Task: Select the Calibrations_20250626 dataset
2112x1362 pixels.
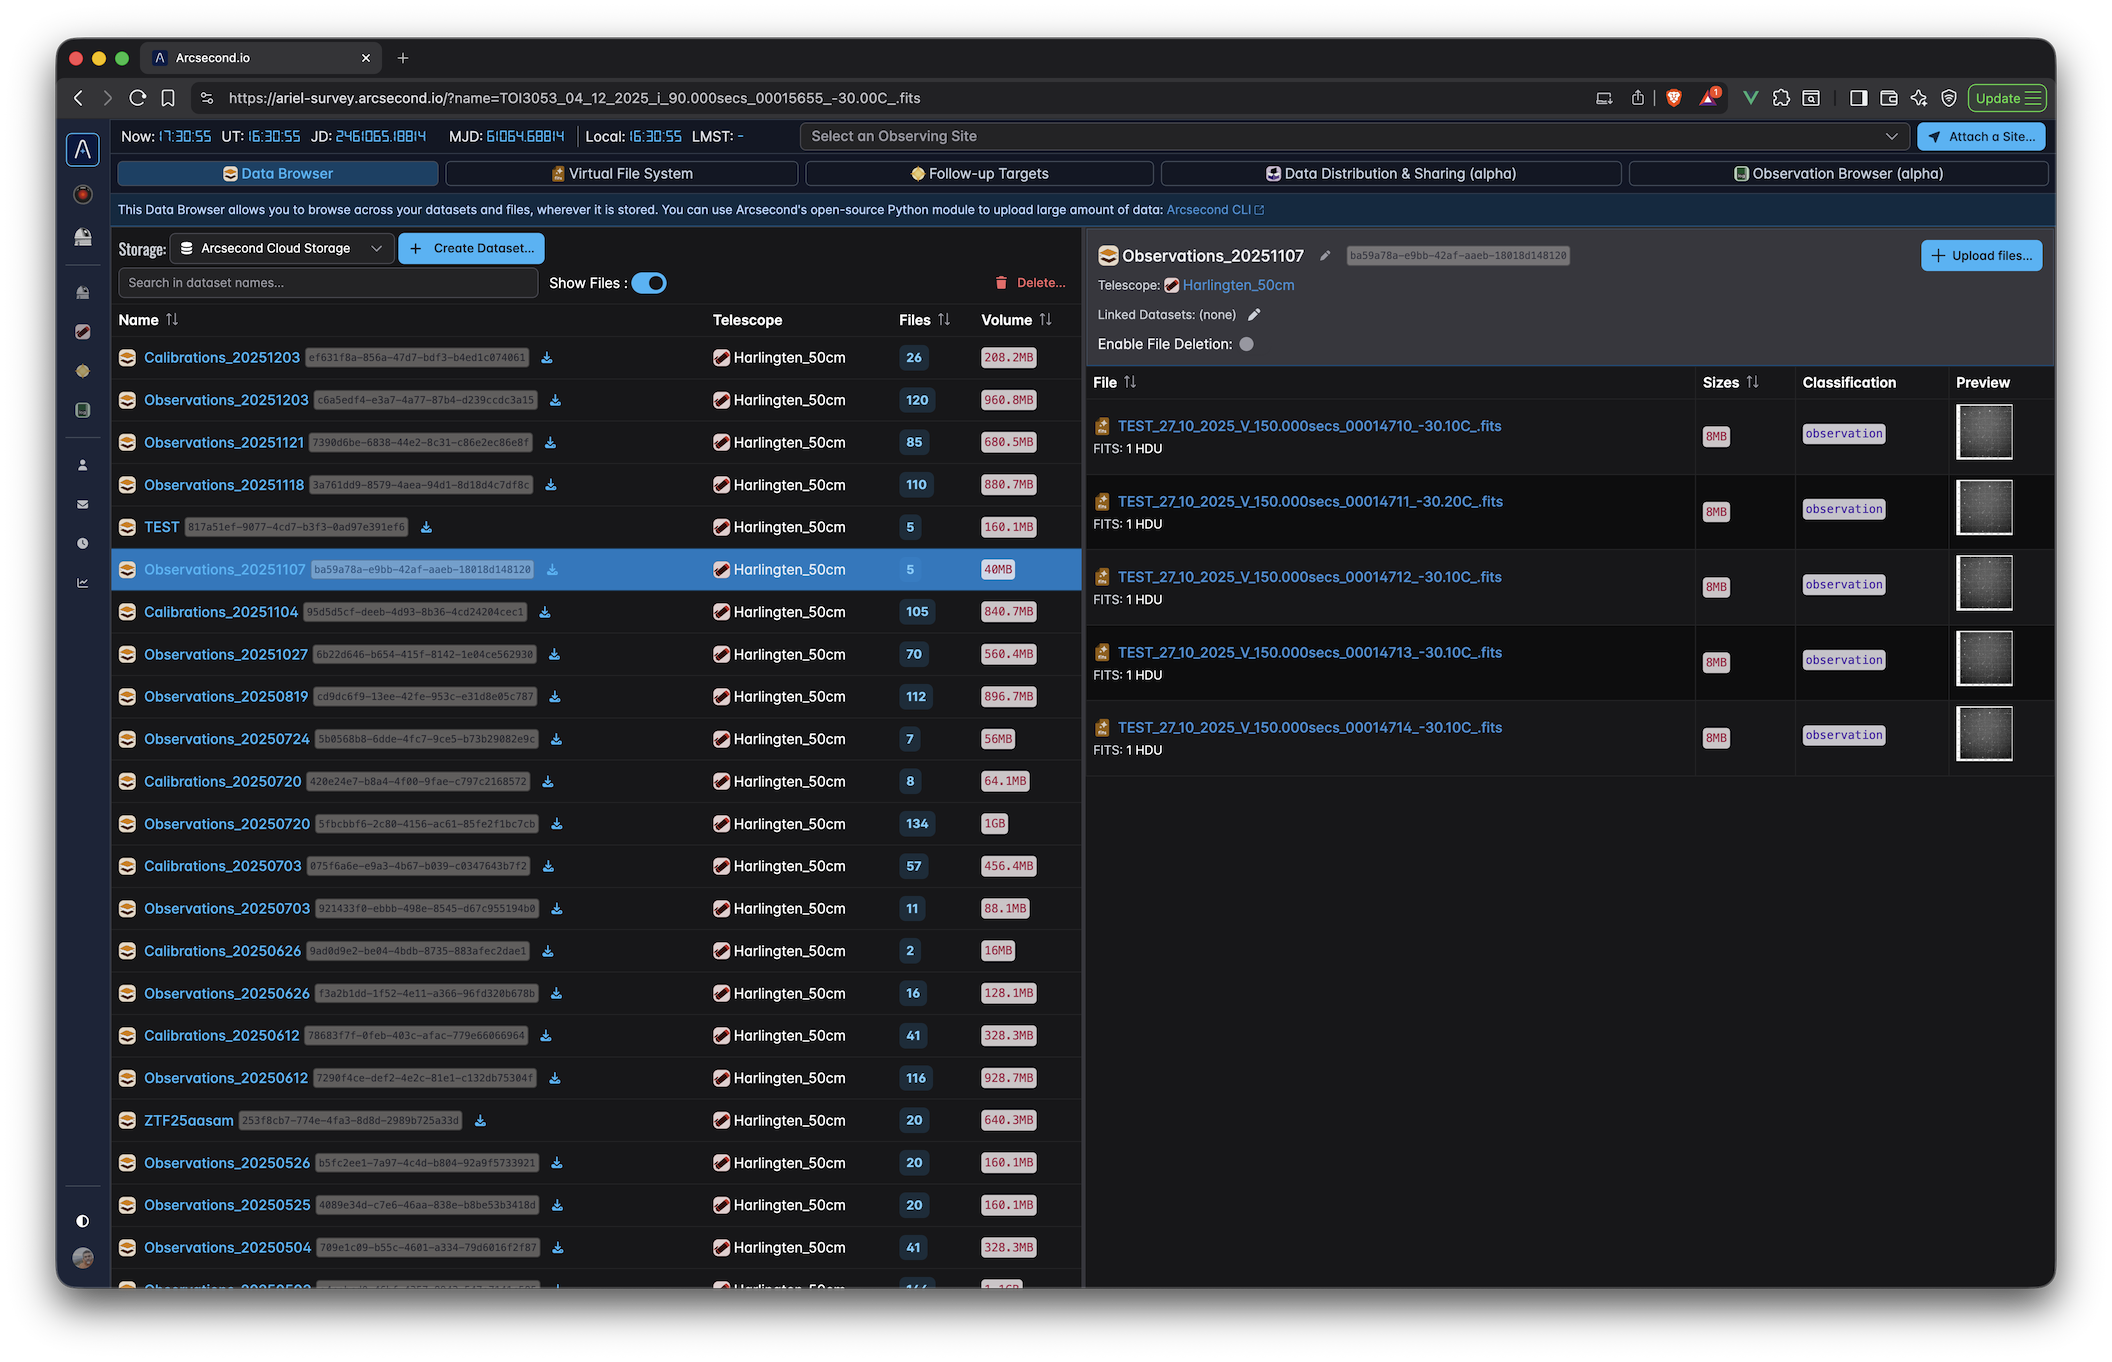Action: point(222,951)
